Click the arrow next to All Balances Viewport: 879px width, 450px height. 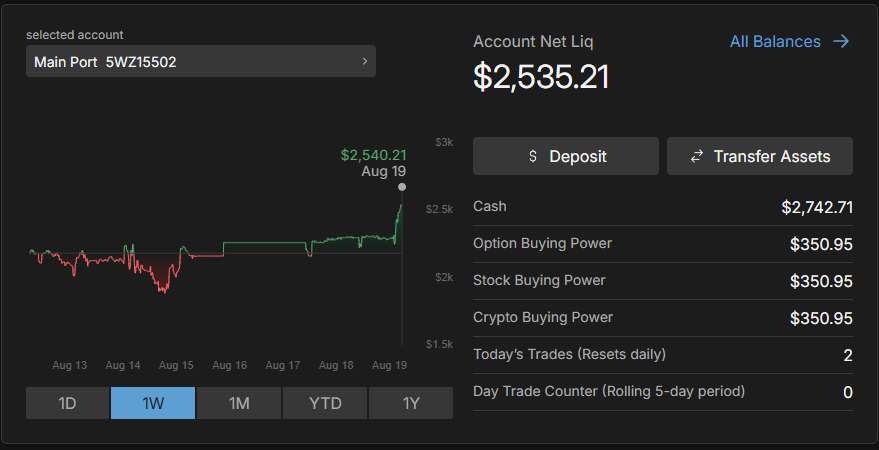pos(841,42)
